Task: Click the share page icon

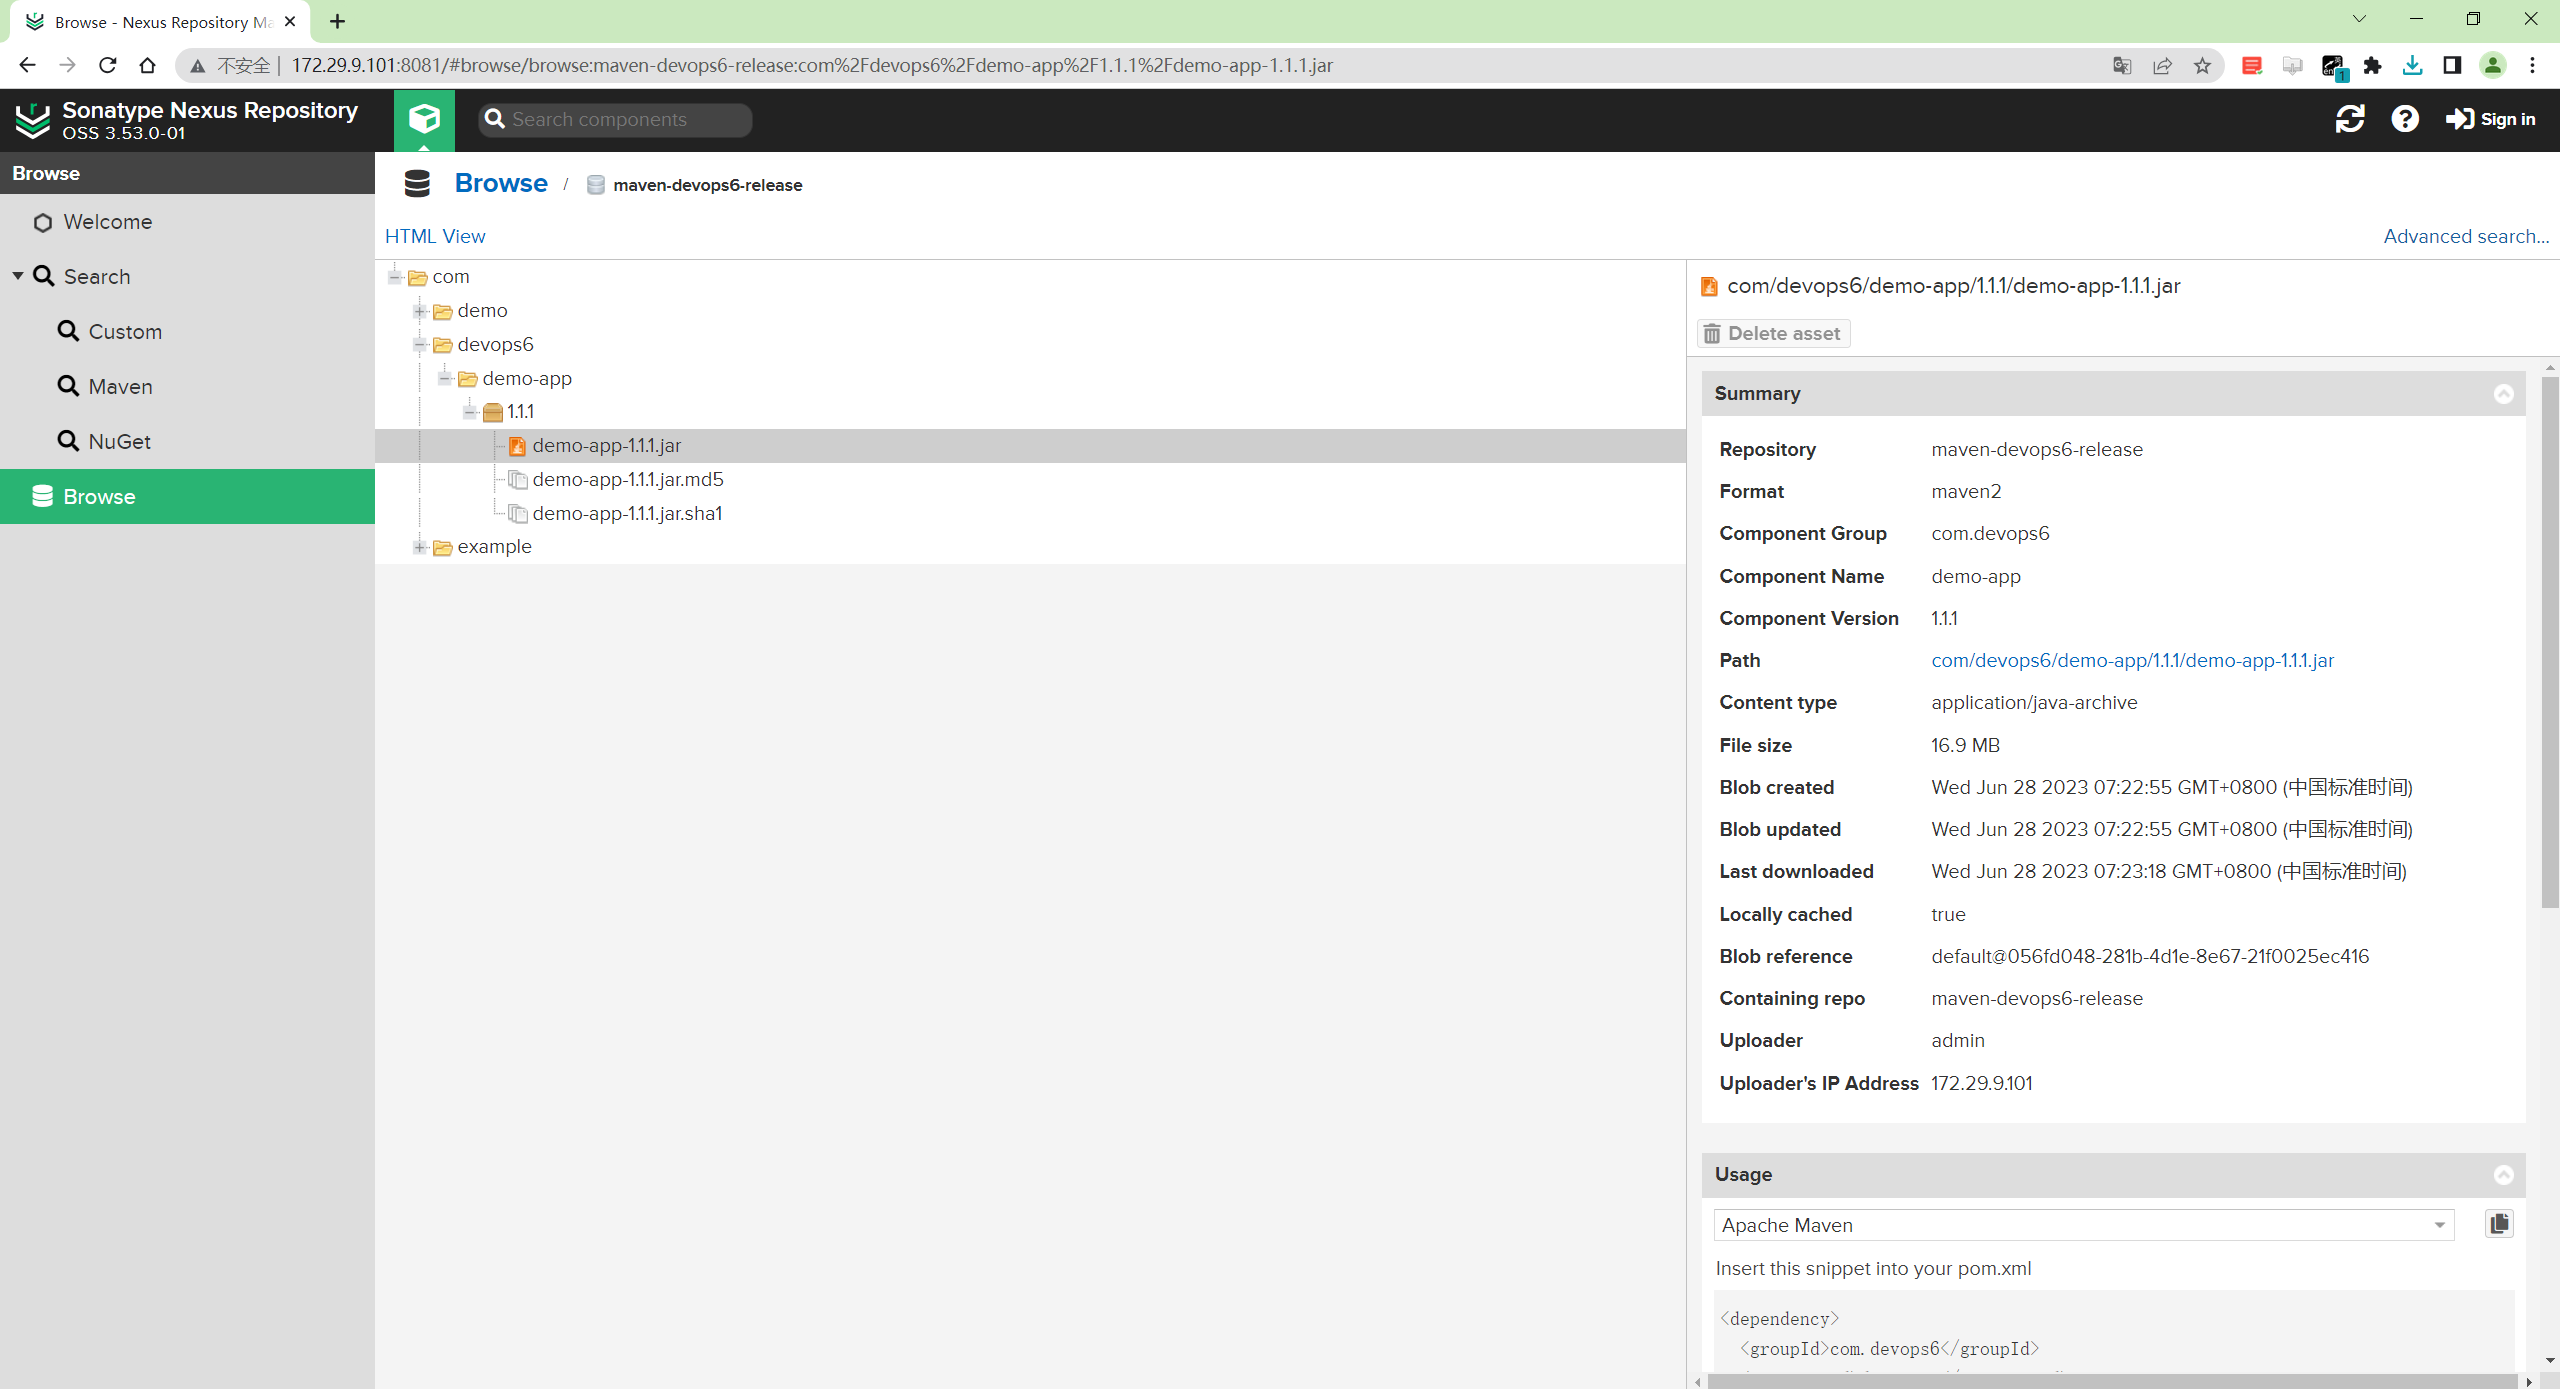Action: tap(2162, 65)
